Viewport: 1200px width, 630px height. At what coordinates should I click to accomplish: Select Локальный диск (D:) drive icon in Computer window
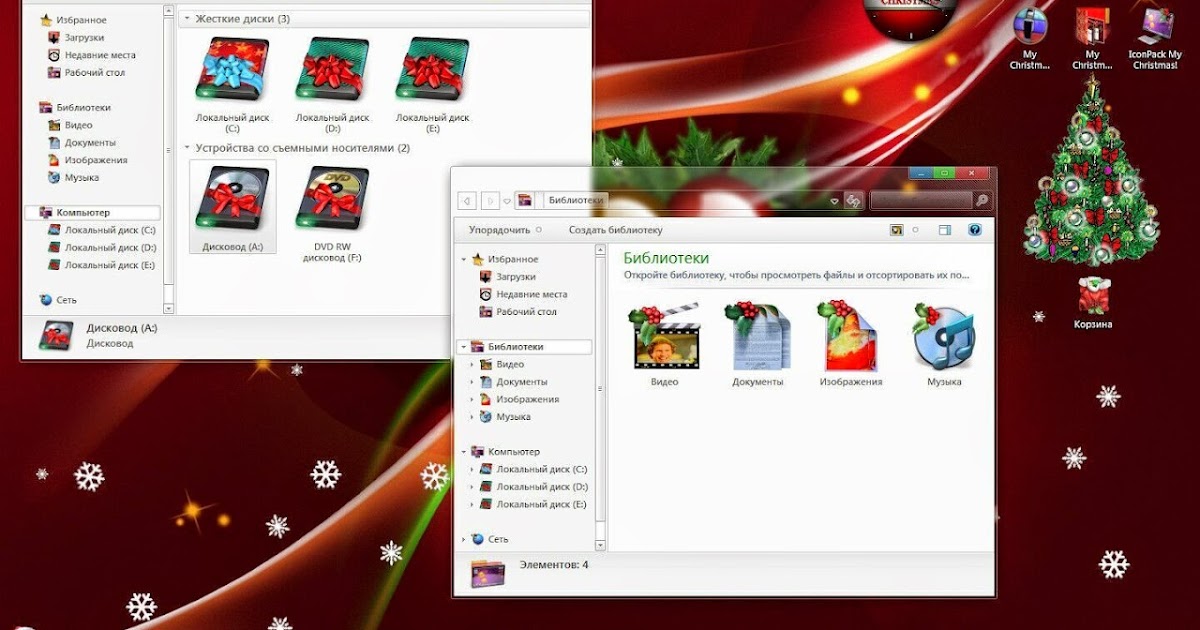point(332,70)
